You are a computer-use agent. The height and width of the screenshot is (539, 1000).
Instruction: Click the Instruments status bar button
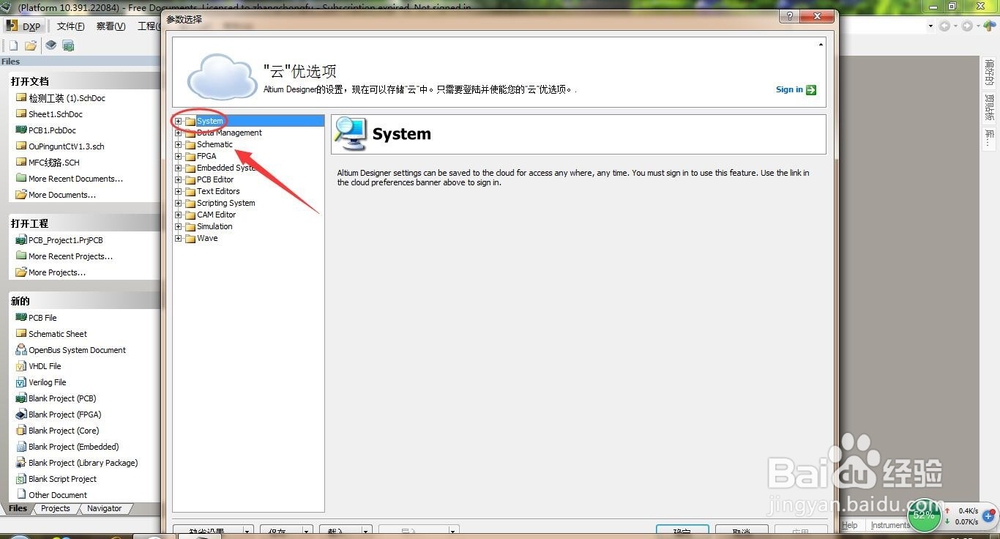pos(890,525)
